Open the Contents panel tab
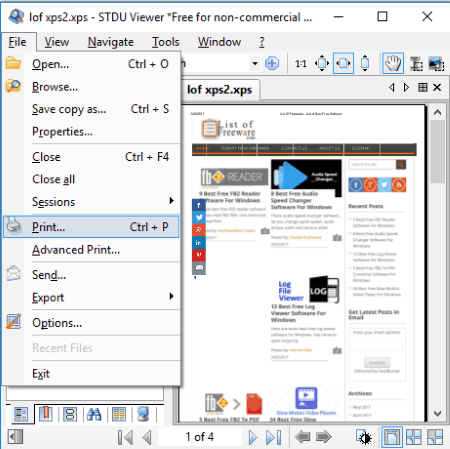This screenshot has height=449, width=450. 21,414
